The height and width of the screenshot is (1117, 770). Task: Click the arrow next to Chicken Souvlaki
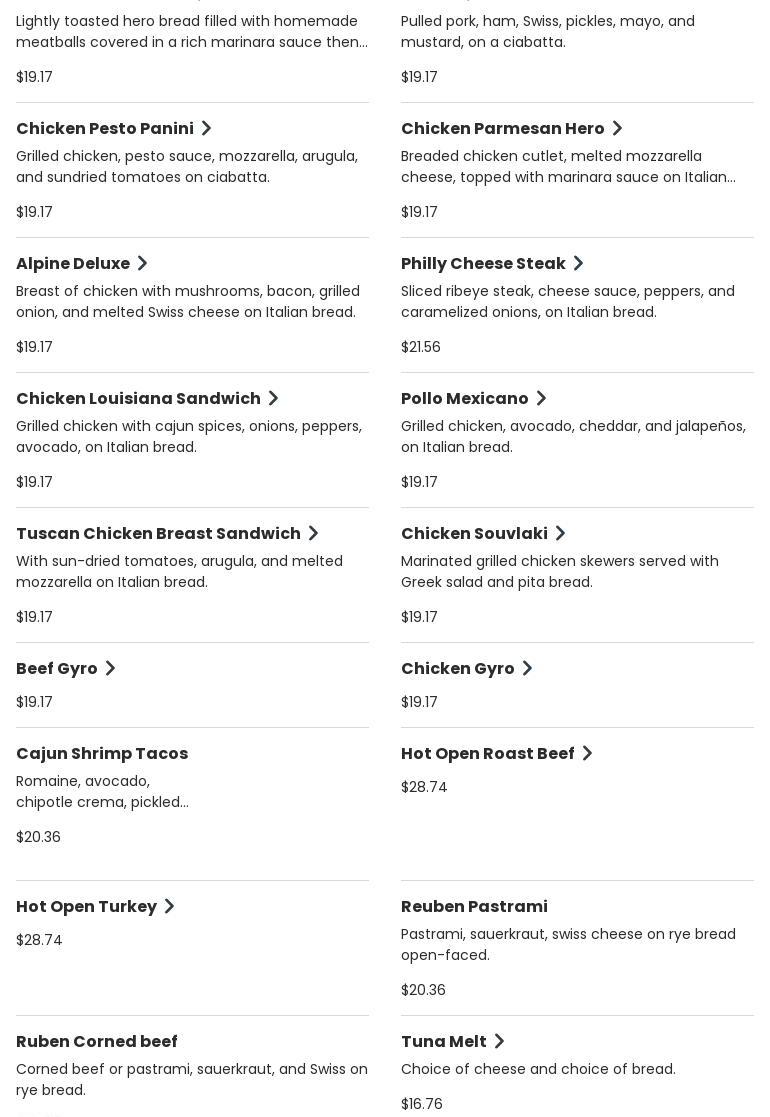(560, 533)
